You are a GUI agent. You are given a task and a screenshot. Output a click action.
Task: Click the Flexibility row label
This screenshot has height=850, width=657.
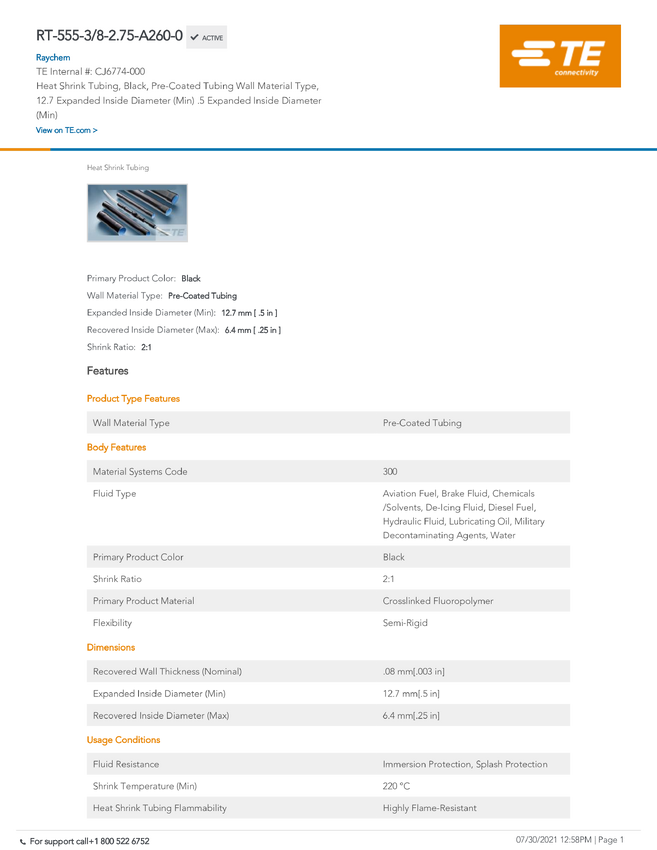point(112,623)
